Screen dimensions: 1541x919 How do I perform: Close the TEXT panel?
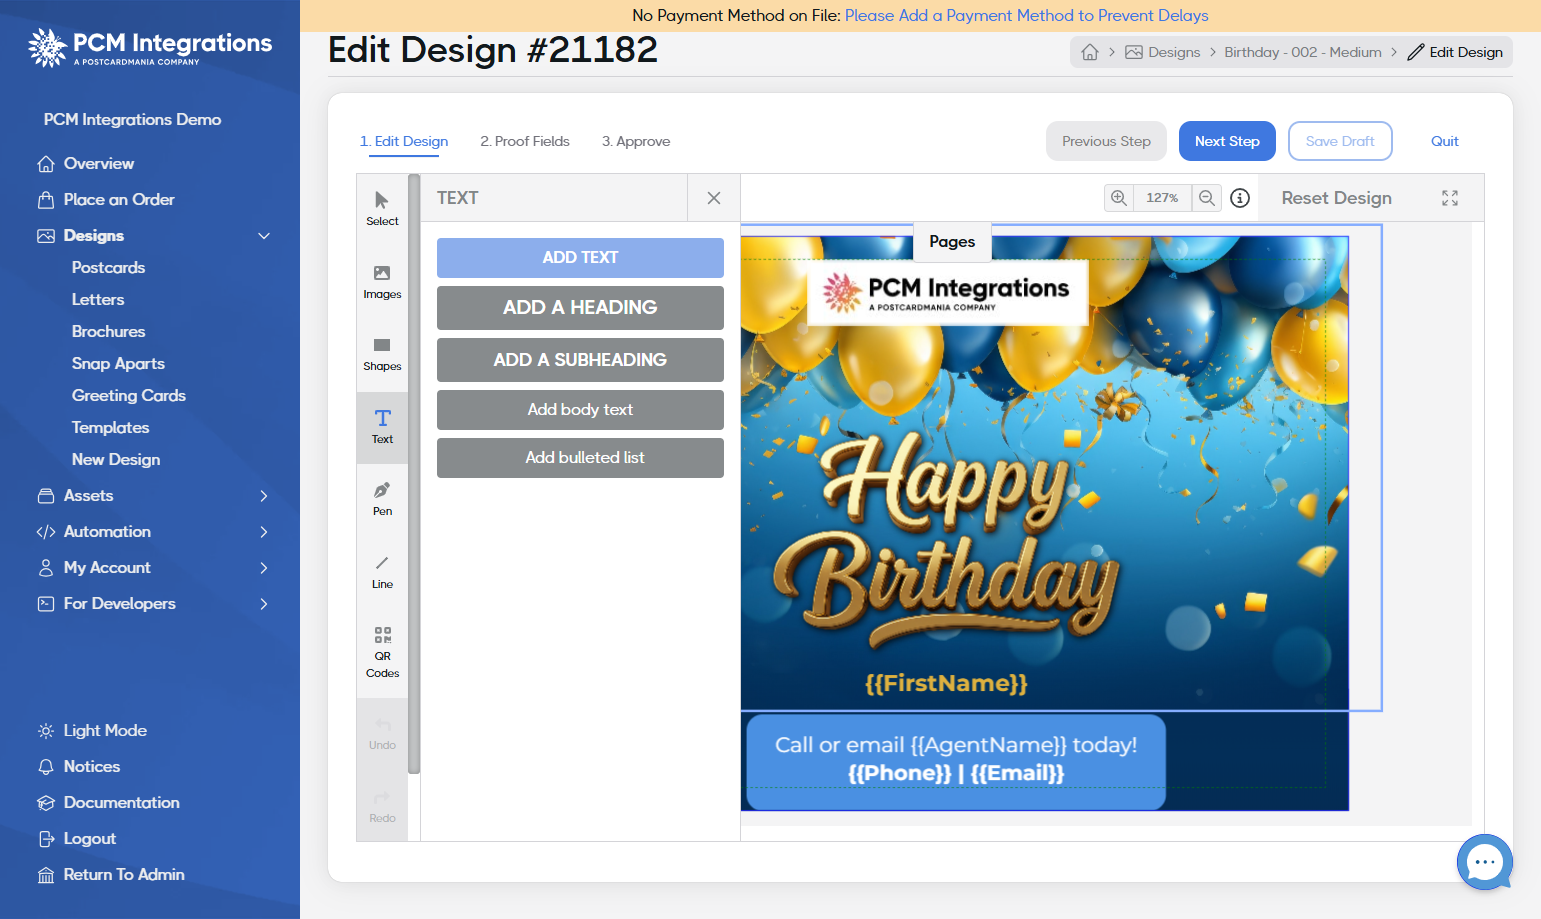[x=714, y=198]
